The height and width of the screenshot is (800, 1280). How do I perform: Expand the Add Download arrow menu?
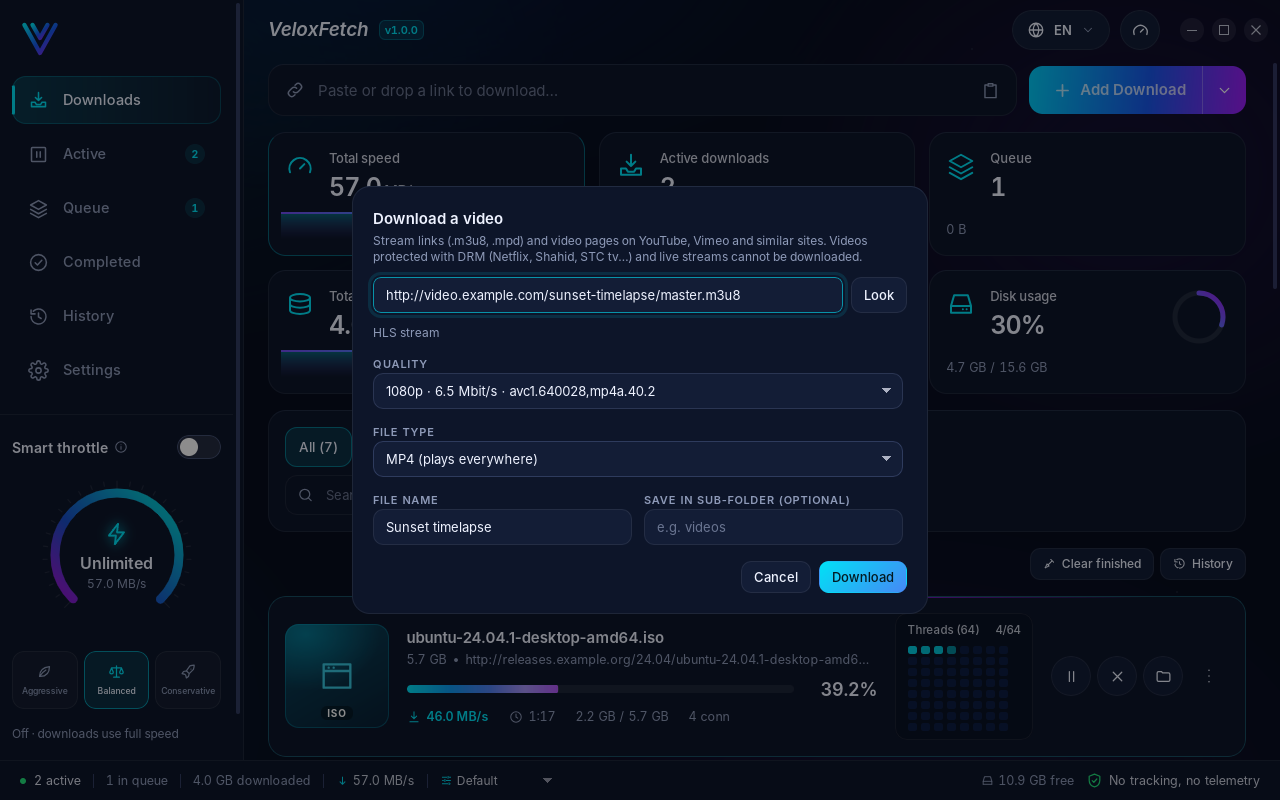coord(1224,90)
